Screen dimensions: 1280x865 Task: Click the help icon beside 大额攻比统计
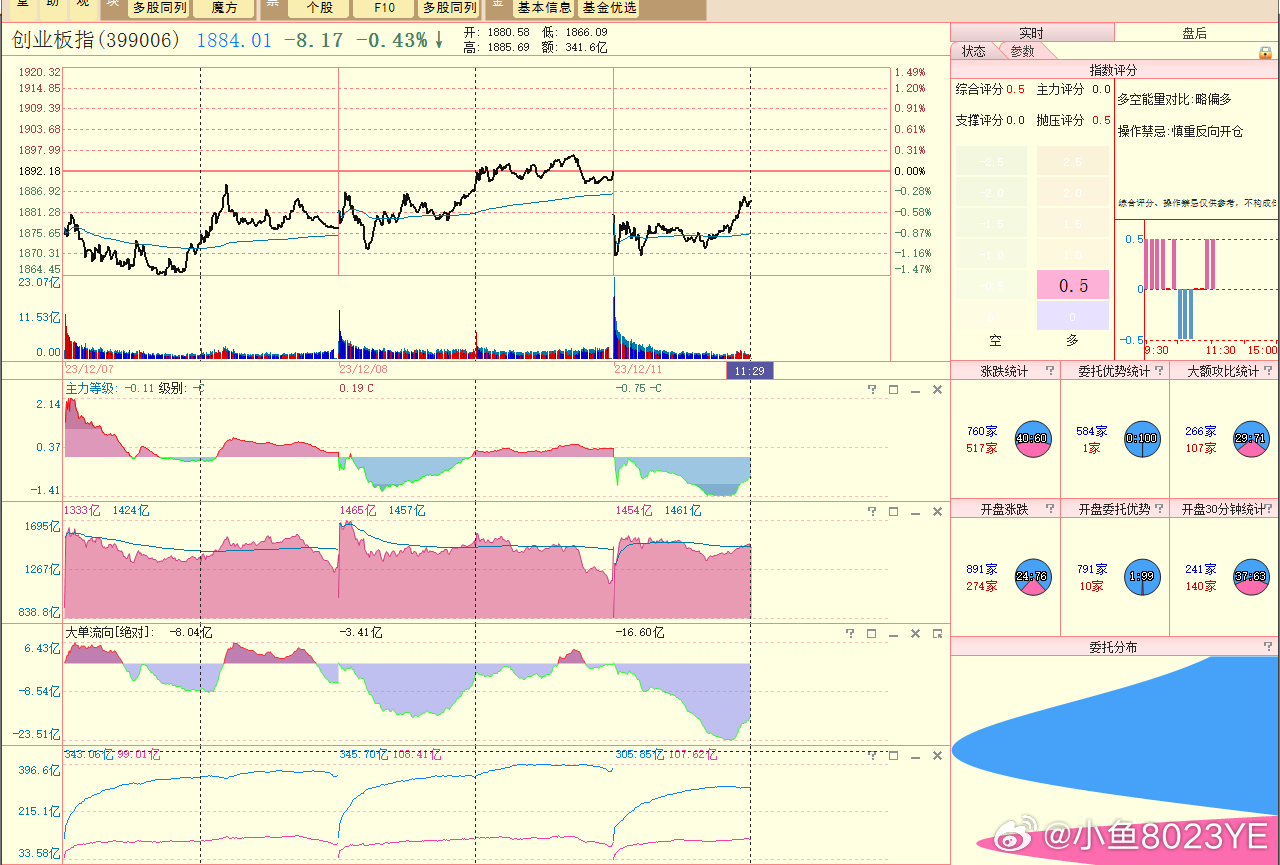coord(1270,371)
